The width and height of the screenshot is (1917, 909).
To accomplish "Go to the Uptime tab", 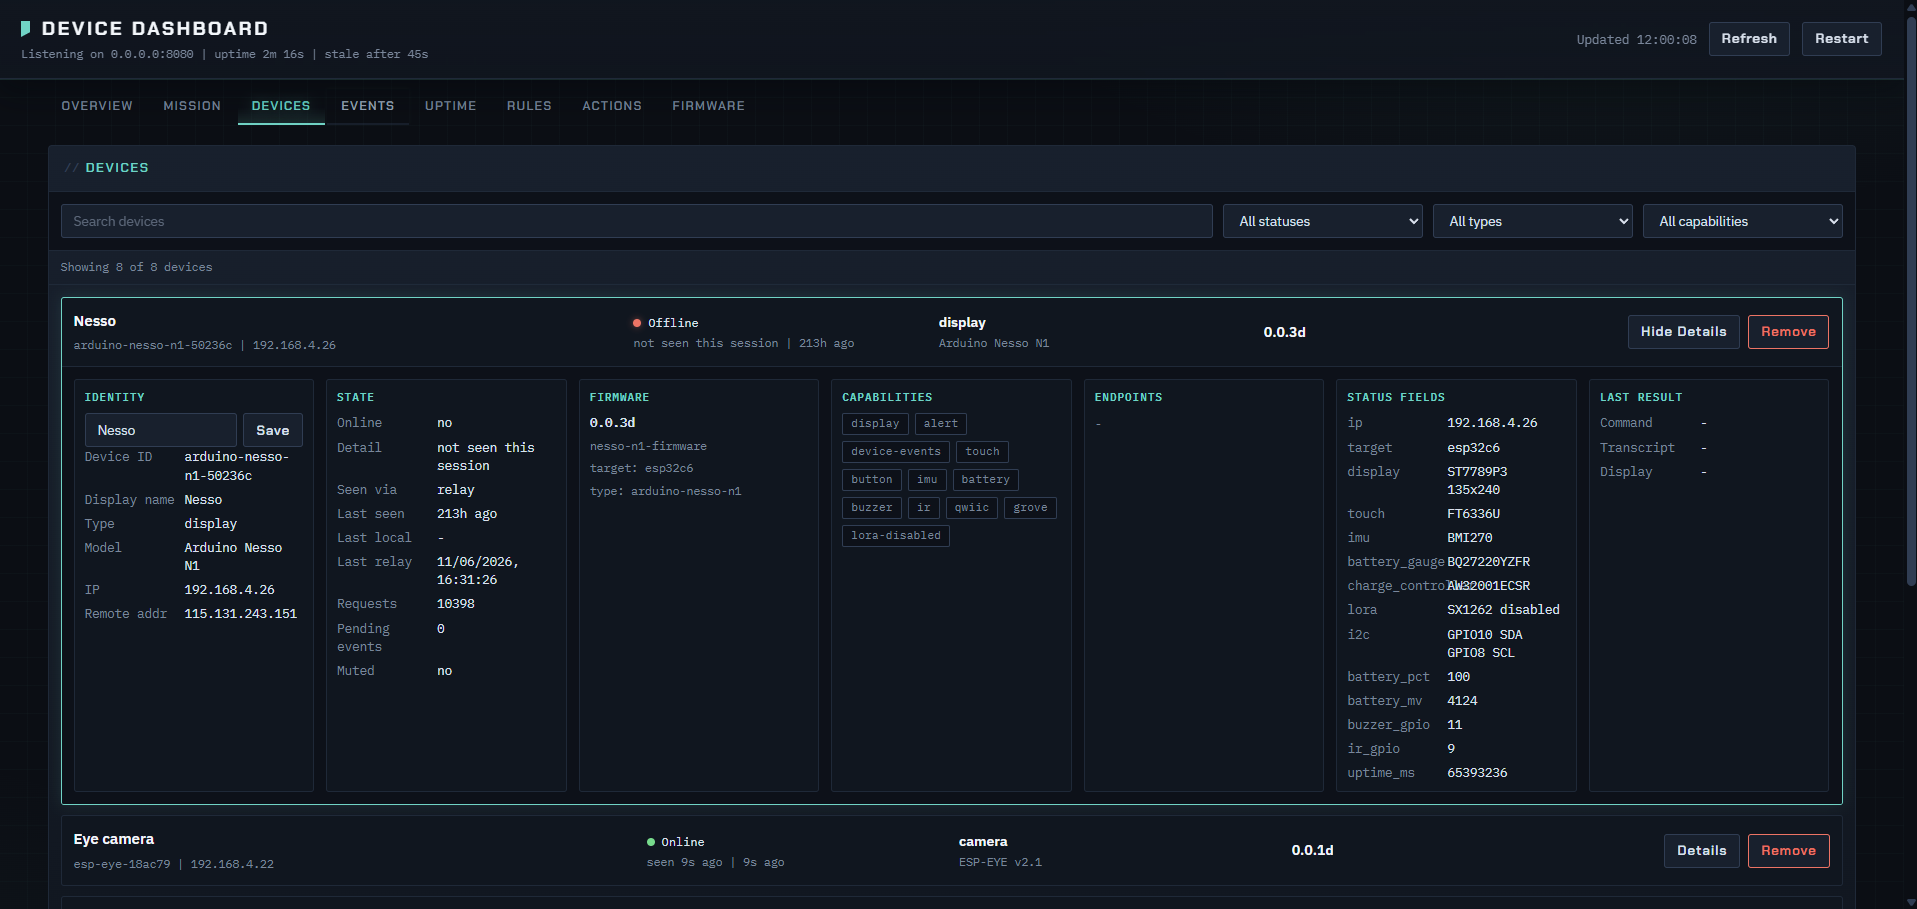I will pos(451,106).
